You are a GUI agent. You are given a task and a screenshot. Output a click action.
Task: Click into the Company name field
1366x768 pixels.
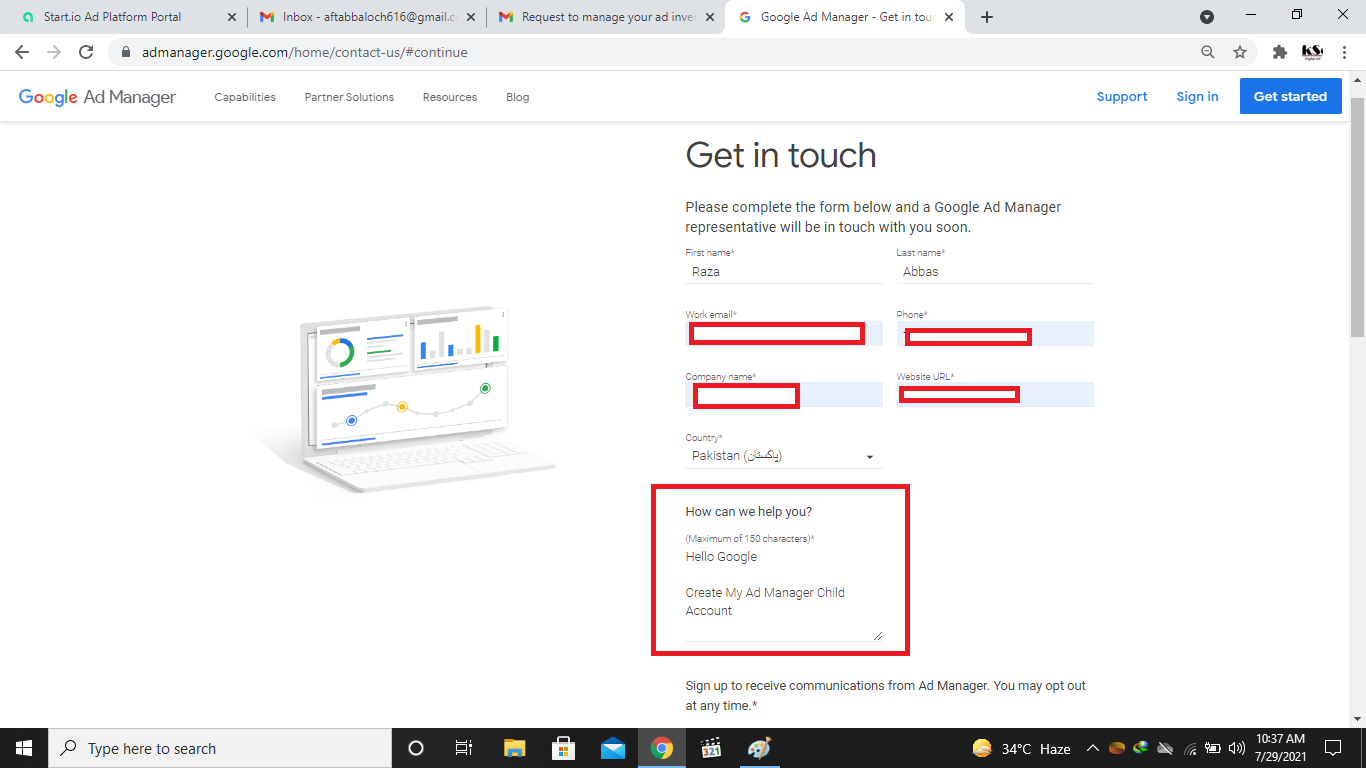[784, 395]
